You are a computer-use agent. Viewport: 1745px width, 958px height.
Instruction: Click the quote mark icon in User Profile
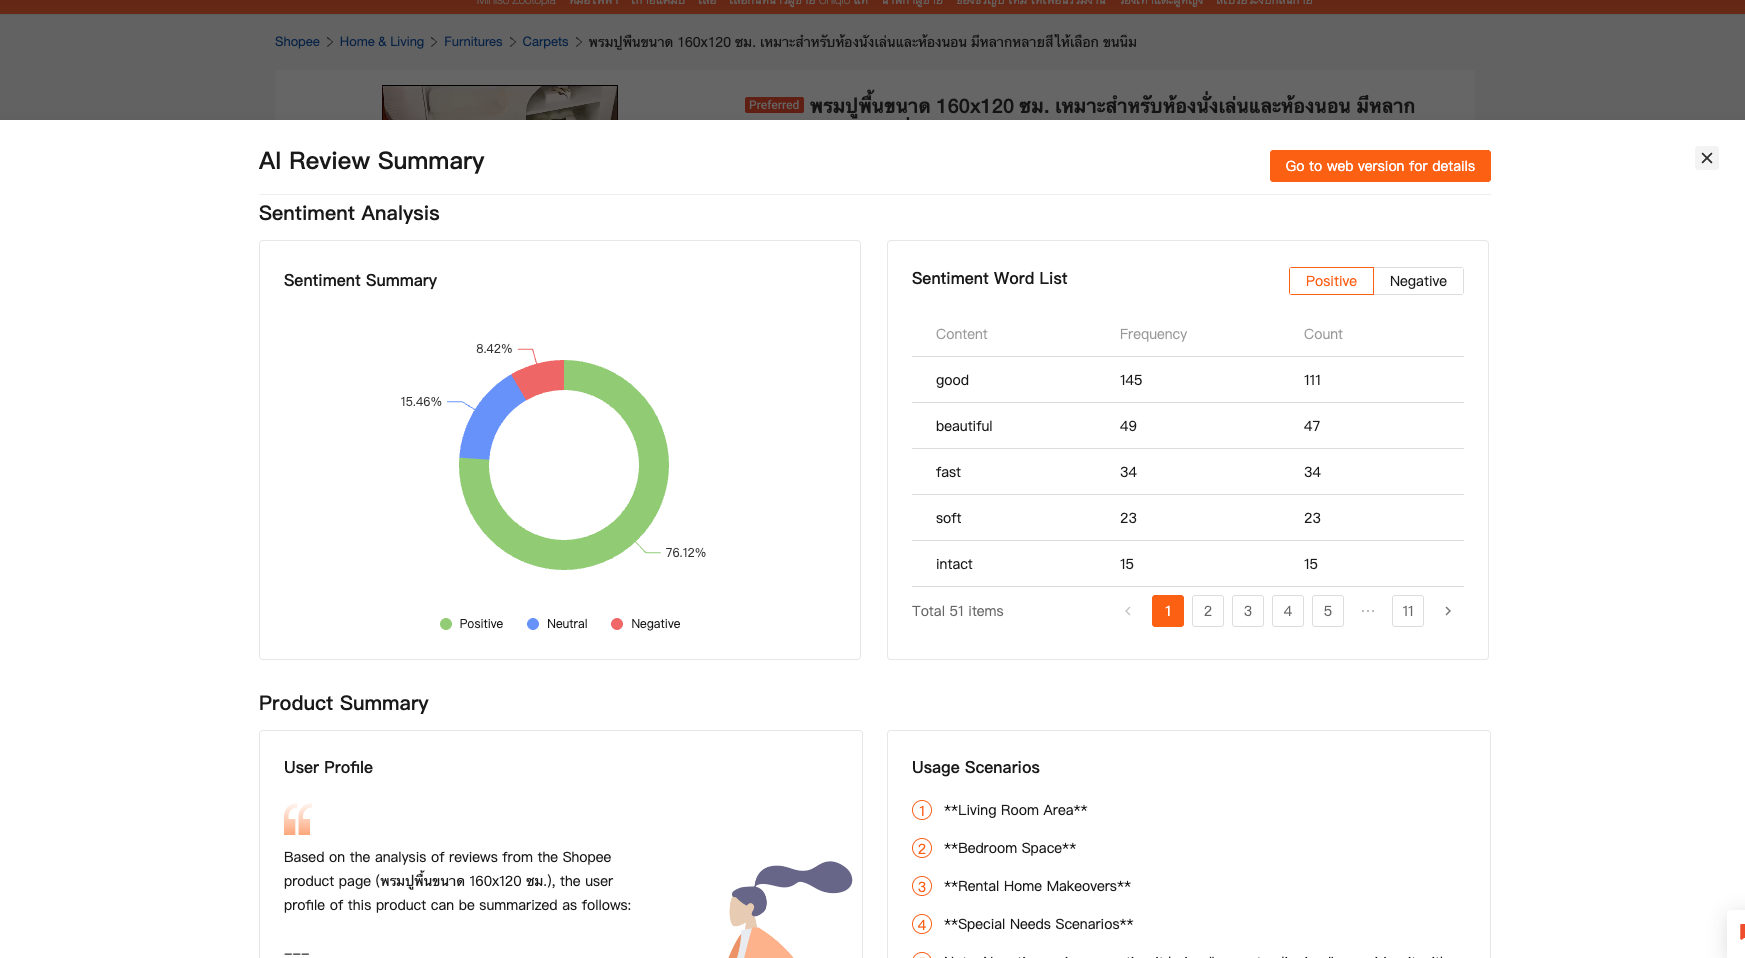(x=297, y=819)
